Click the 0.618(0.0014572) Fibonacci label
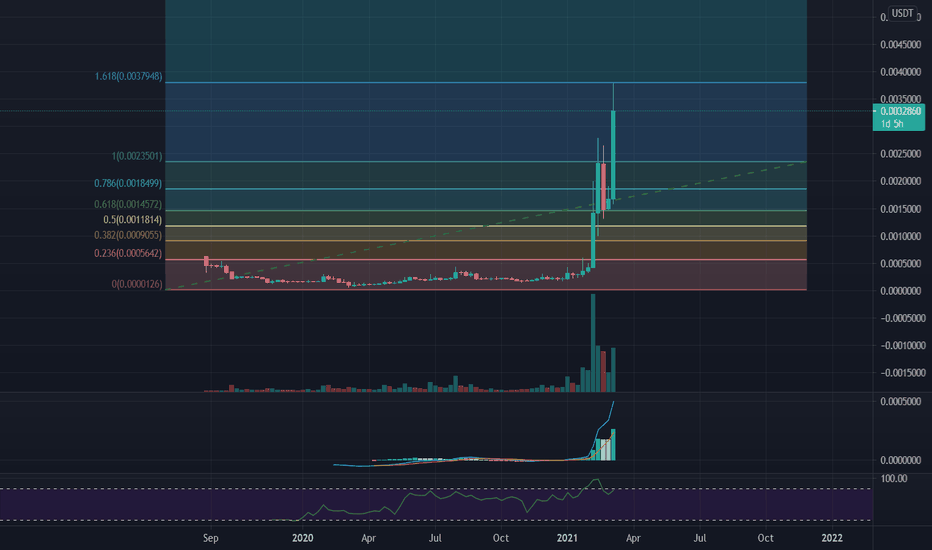This screenshot has height=550, width=932. [128, 204]
